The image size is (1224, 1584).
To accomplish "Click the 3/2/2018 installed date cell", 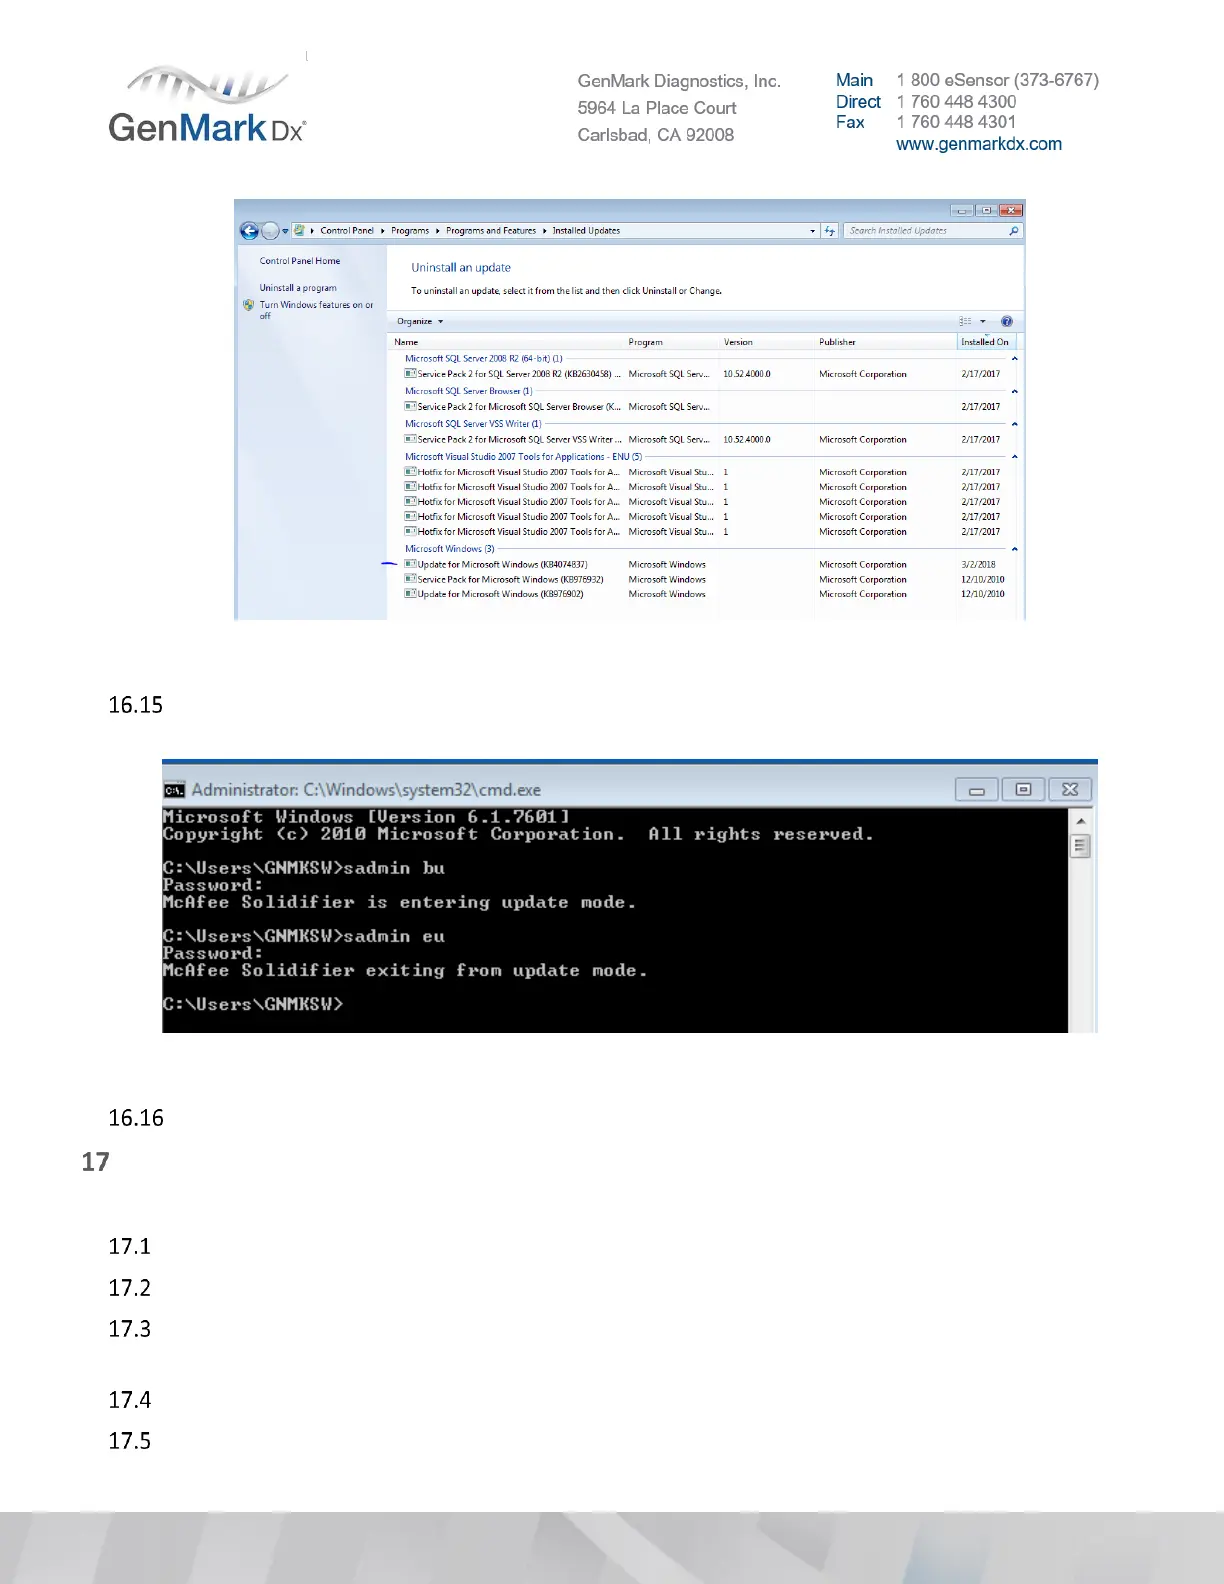I will tap(978, 565).
